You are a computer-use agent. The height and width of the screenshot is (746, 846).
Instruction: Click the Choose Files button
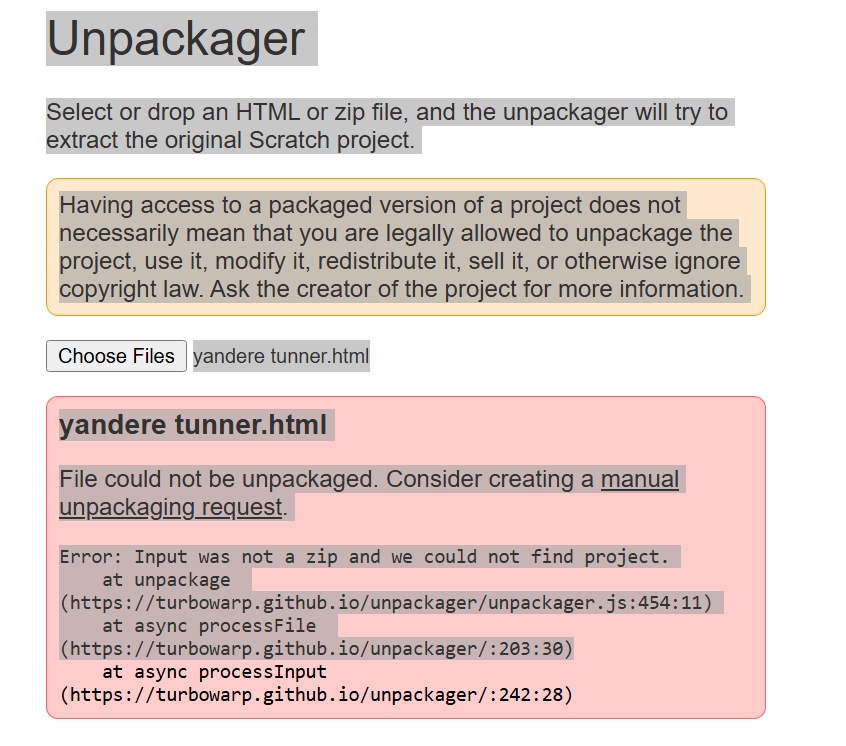tap(116, 356)
